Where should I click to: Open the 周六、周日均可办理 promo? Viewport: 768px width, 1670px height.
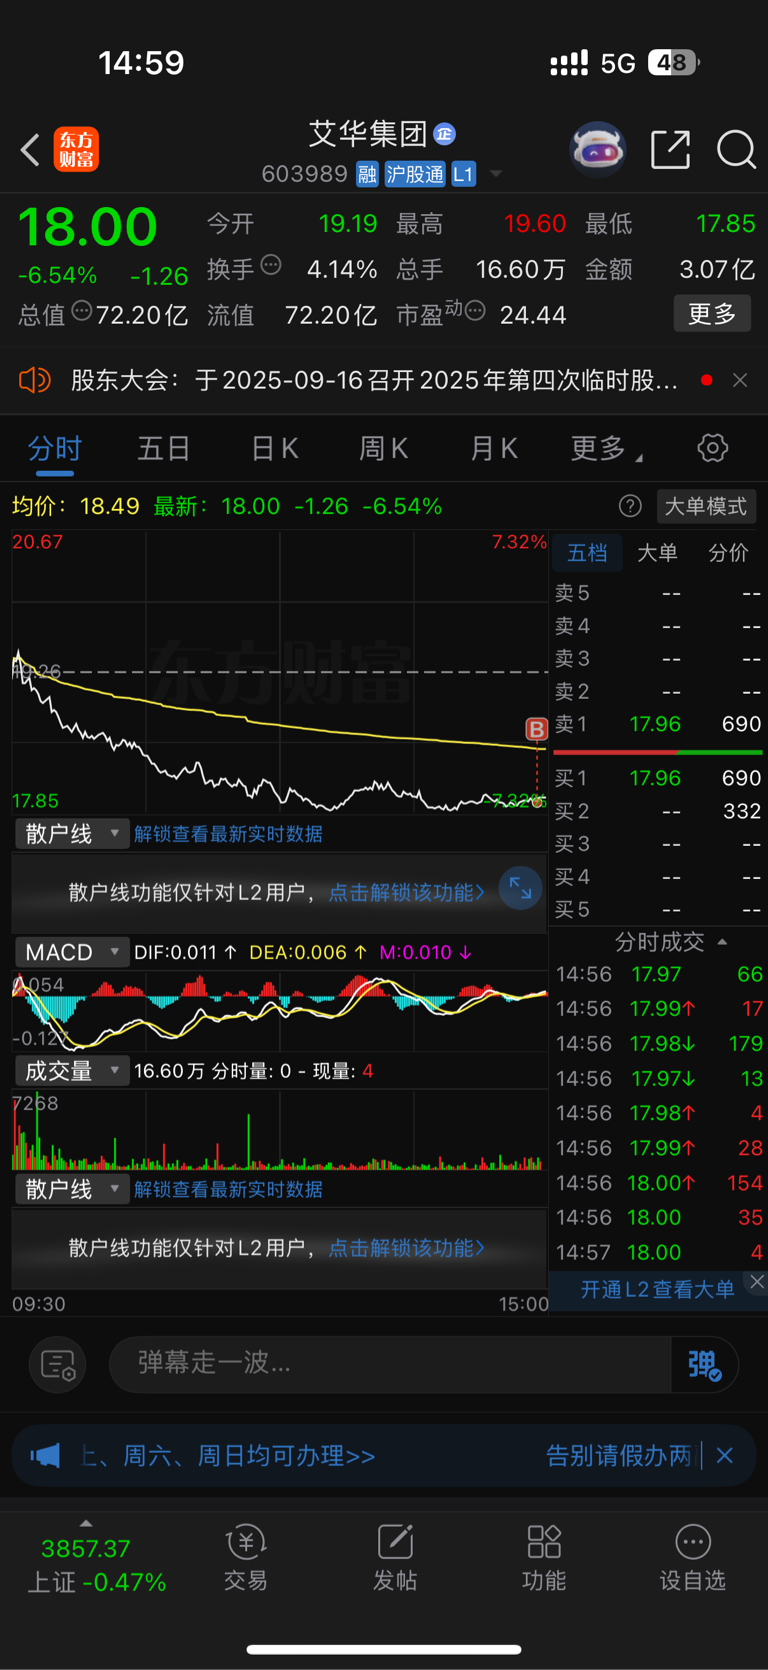pos(228,1455)
